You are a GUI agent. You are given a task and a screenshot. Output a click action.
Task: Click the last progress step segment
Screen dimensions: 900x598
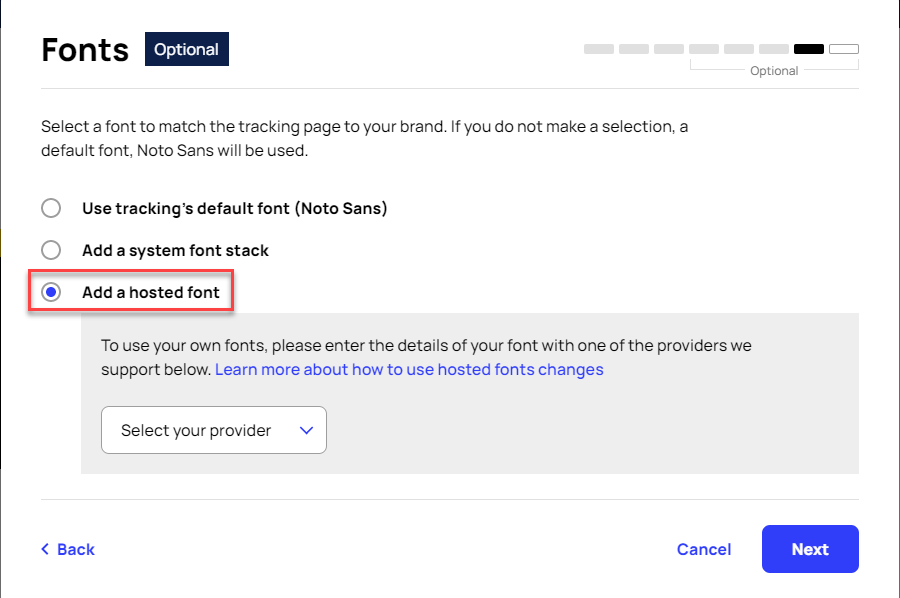[843, 48]
